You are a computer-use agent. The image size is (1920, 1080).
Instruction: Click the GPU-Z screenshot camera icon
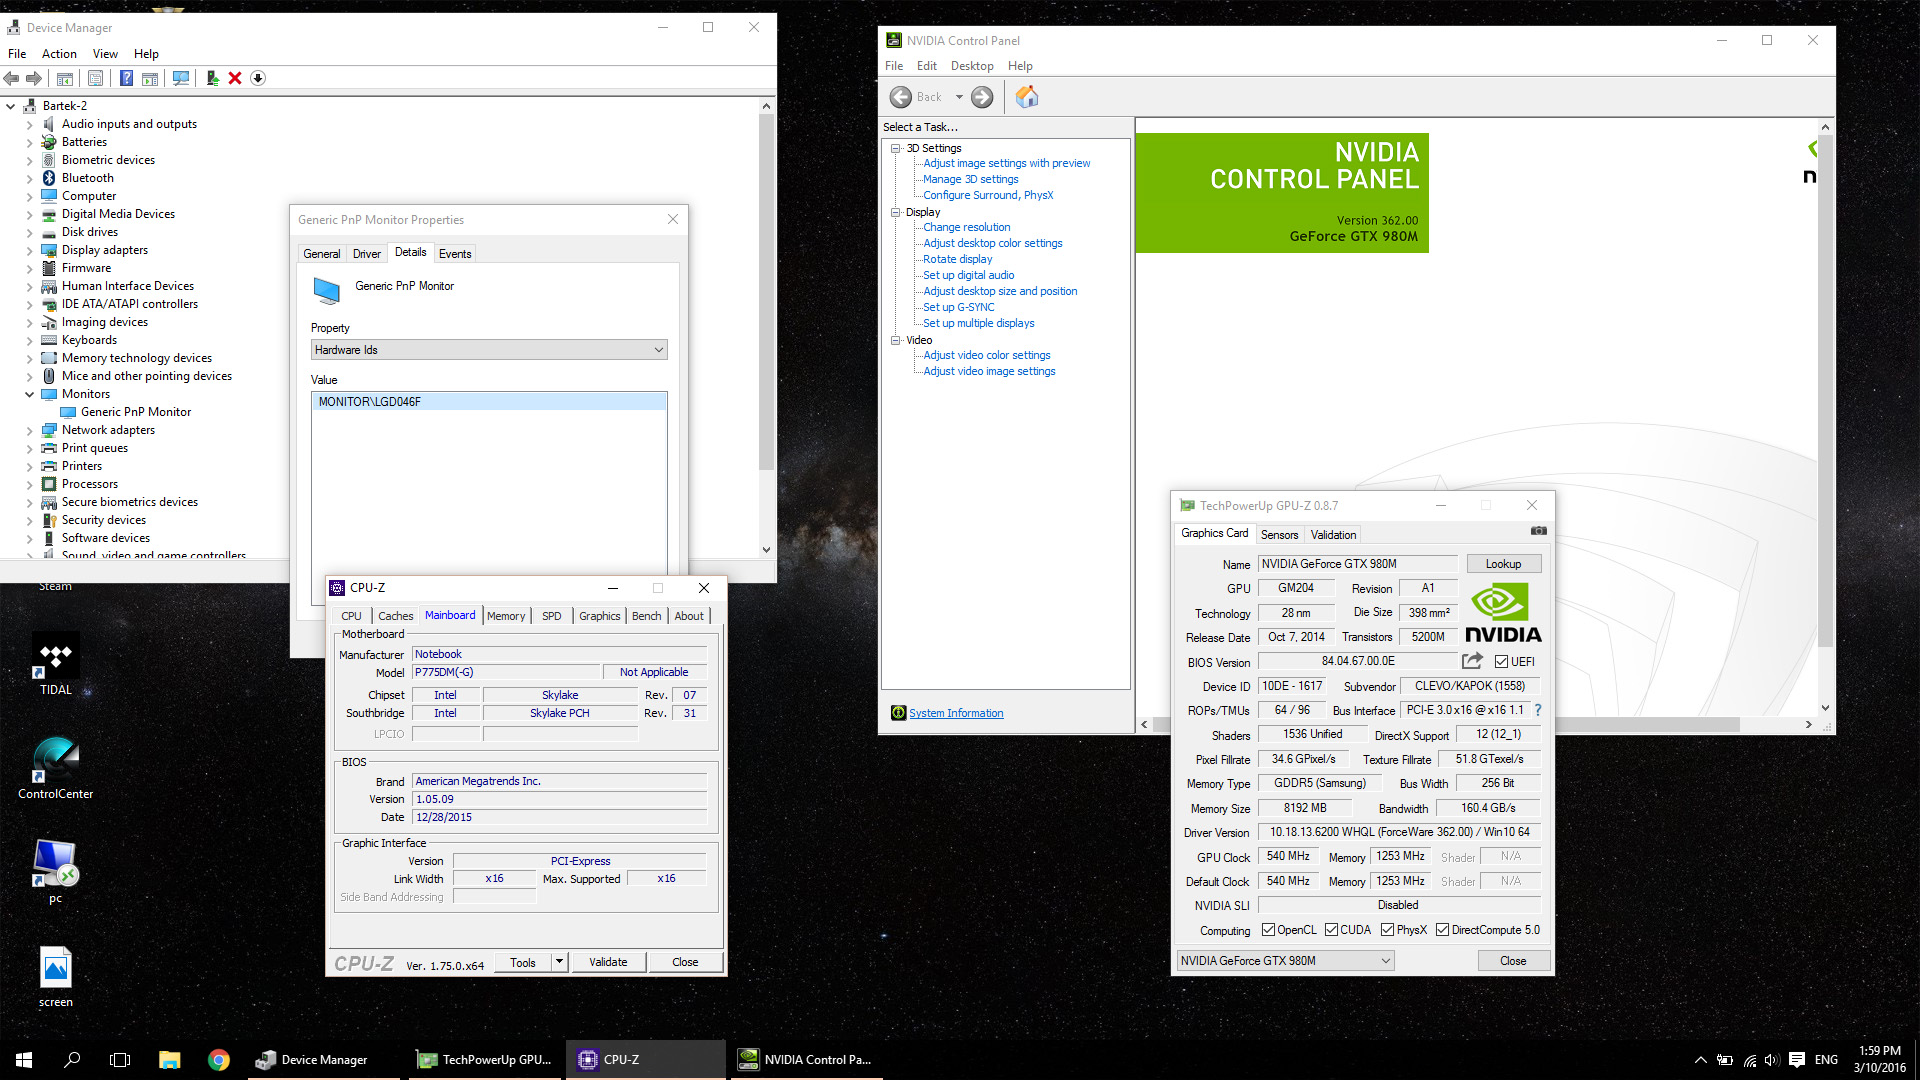coord(1539,531)
